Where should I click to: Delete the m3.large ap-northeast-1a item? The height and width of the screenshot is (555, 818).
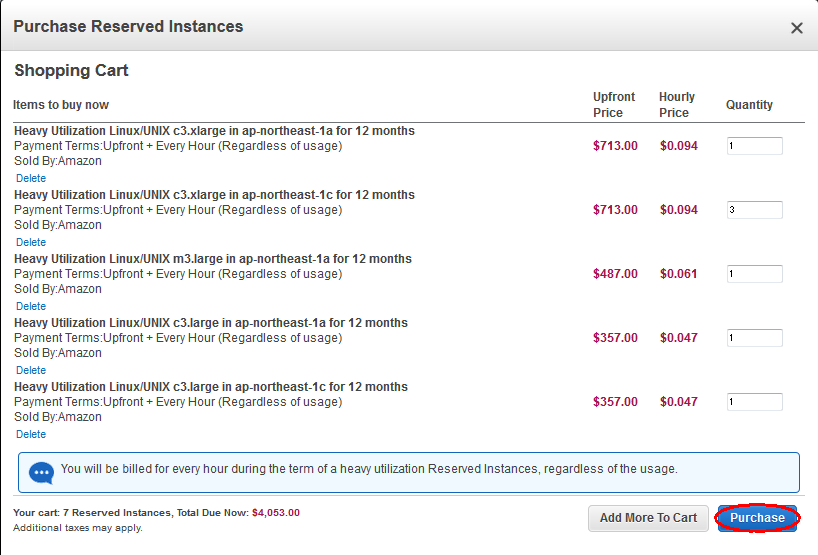pyautogui.click(x=31, y=306)
